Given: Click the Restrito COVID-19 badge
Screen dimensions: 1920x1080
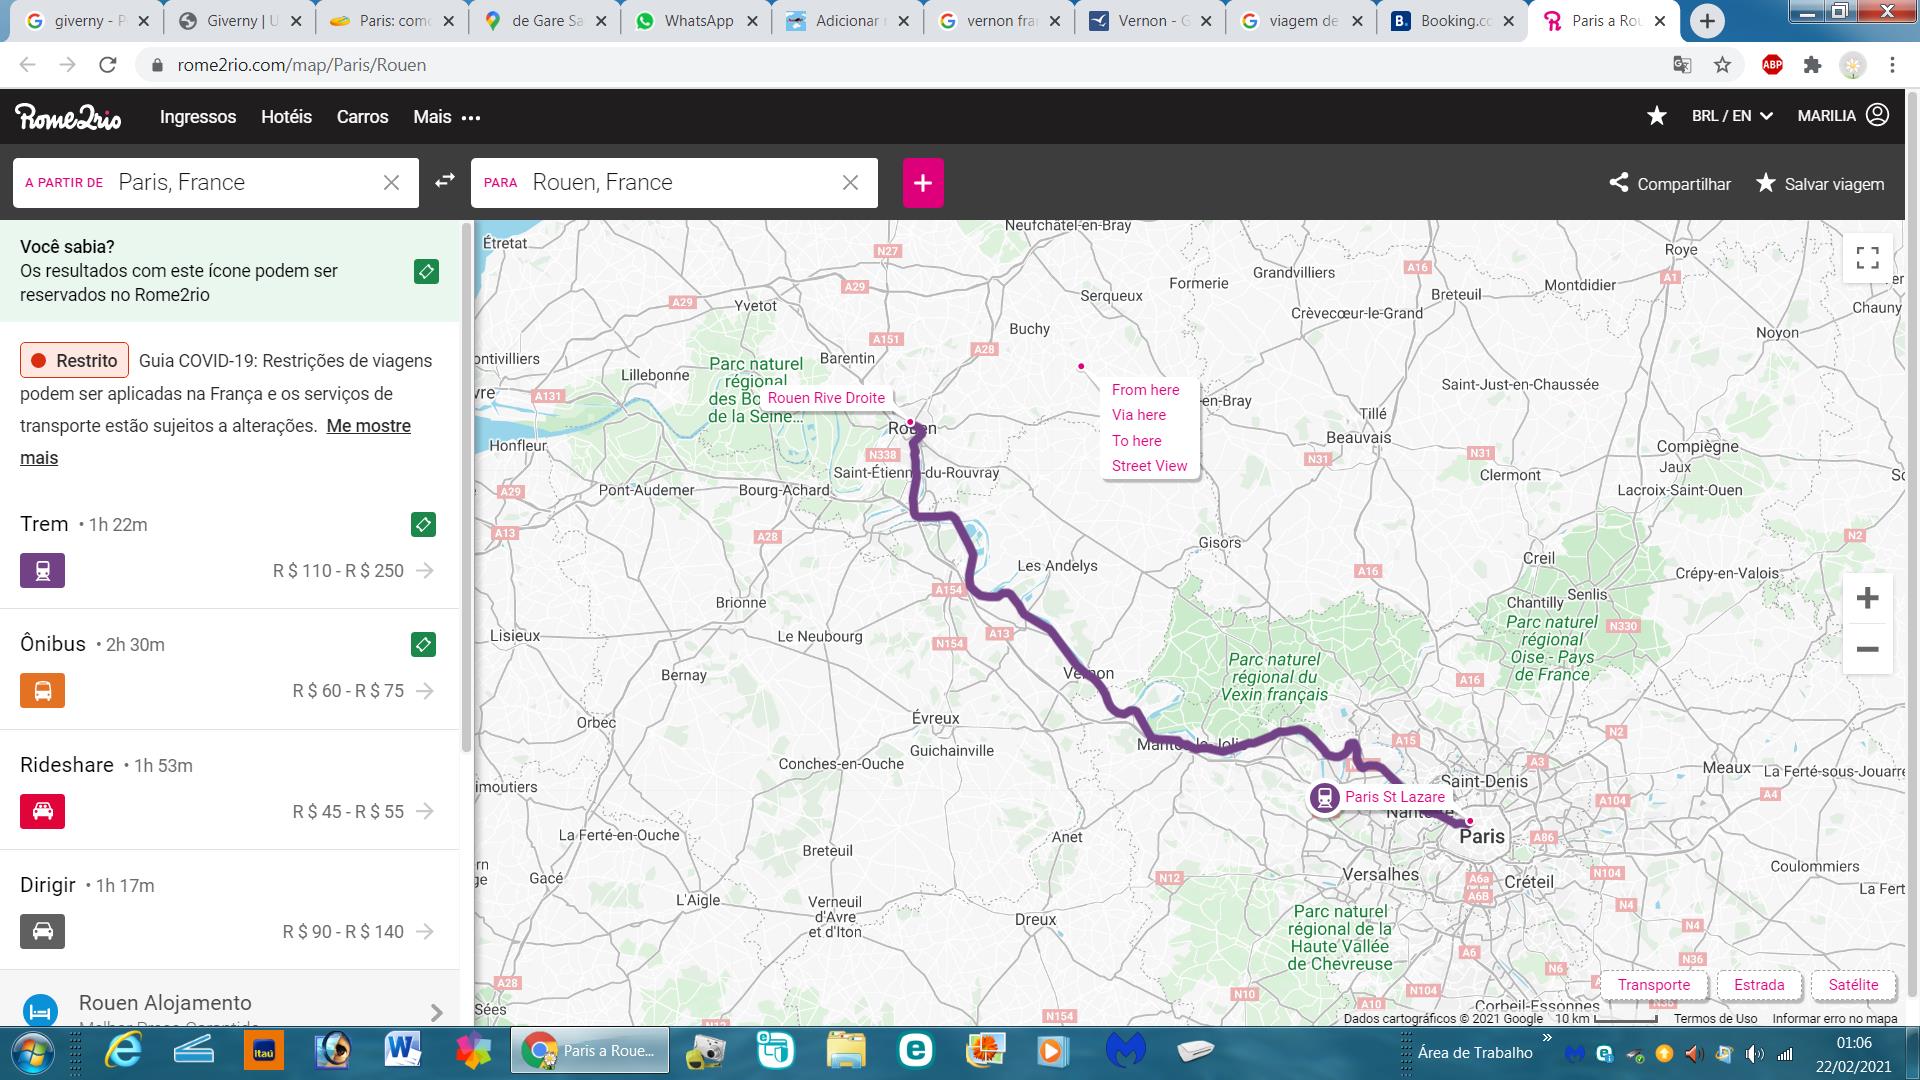Looking at the screenshot, I should [x=75, y=361].
